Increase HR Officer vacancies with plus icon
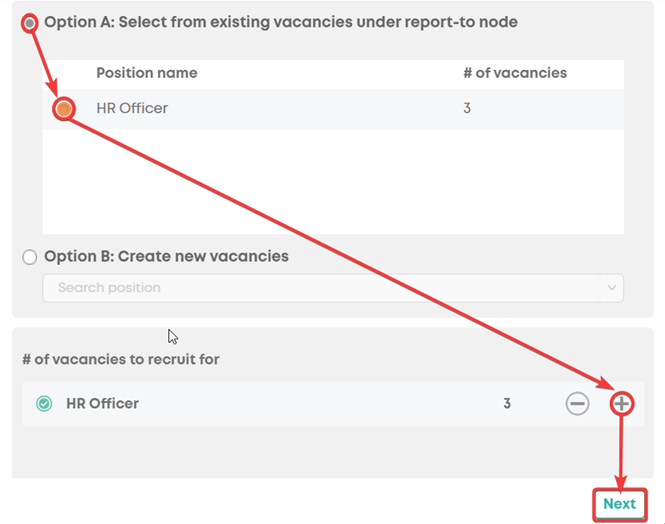Viewport: 665px width, 524px height. click(x=622, y=404)
